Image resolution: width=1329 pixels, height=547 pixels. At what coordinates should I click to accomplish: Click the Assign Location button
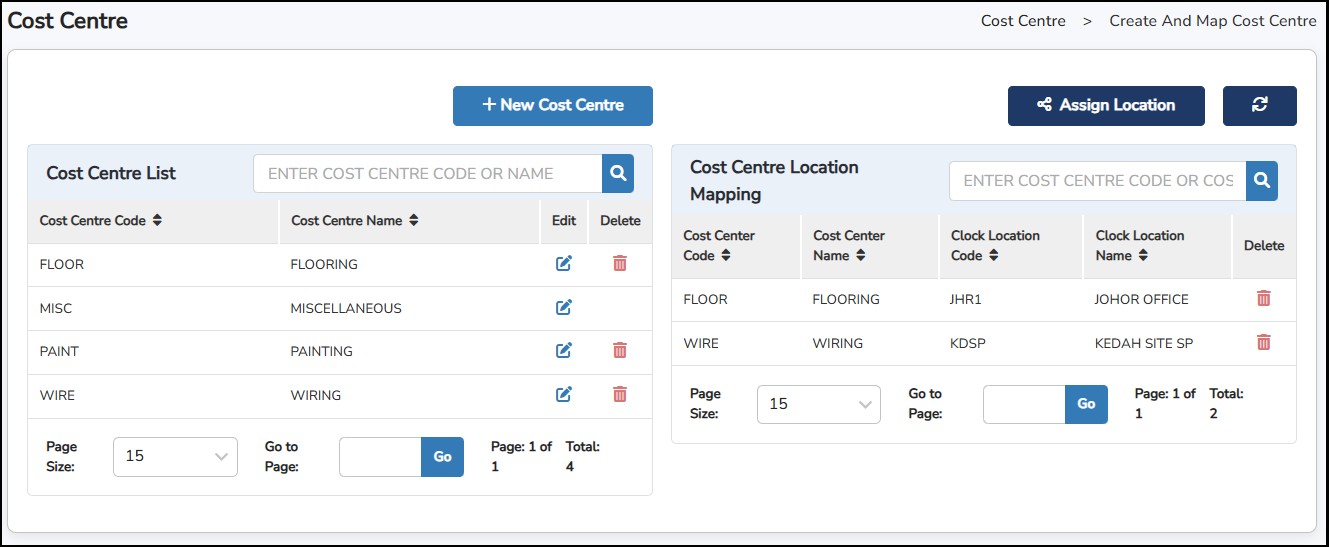tap(1106, 106)
